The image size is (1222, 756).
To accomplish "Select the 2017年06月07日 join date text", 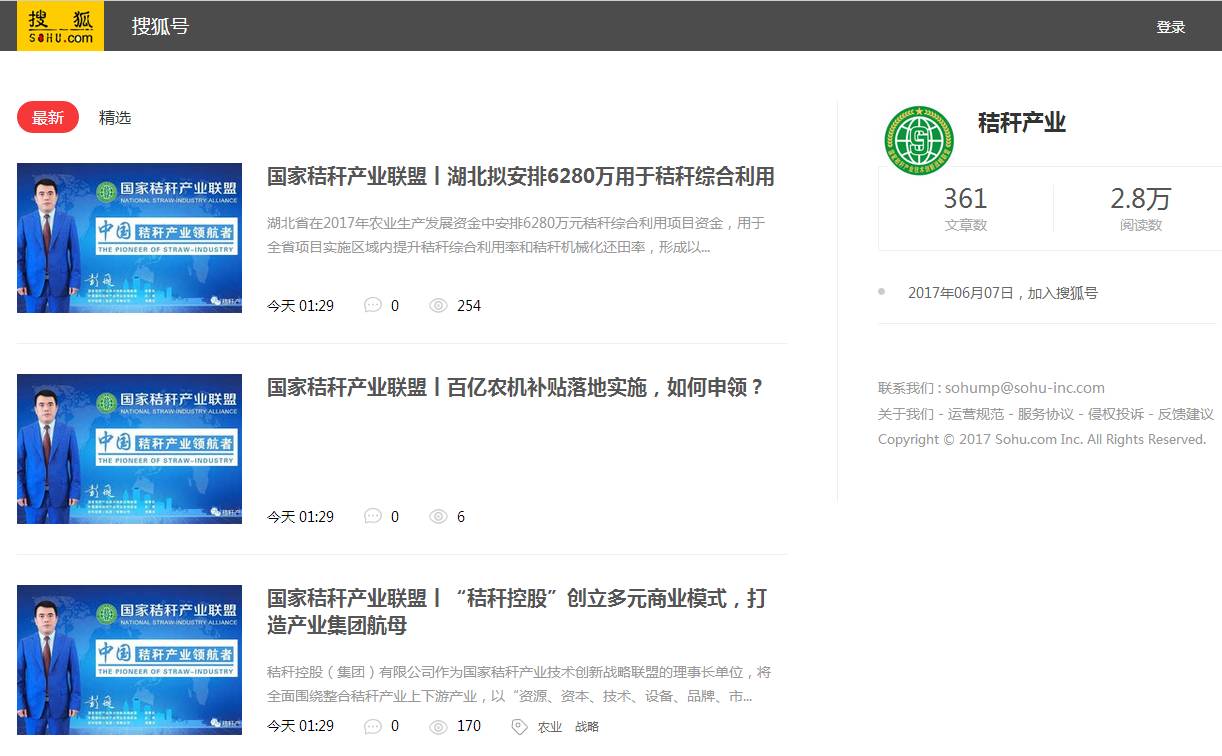I will [1003, 293].
